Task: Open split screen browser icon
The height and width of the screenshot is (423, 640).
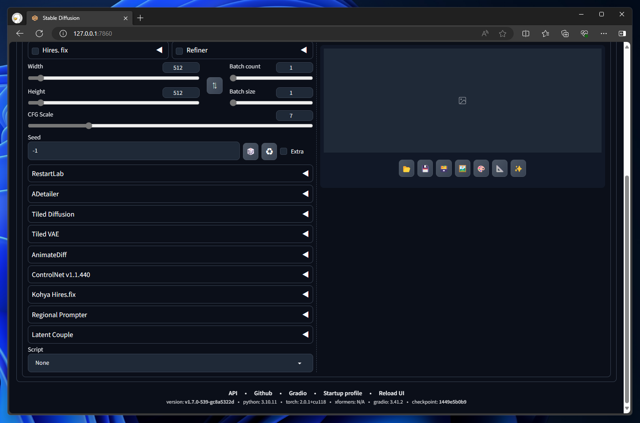Action: (526, 33)
